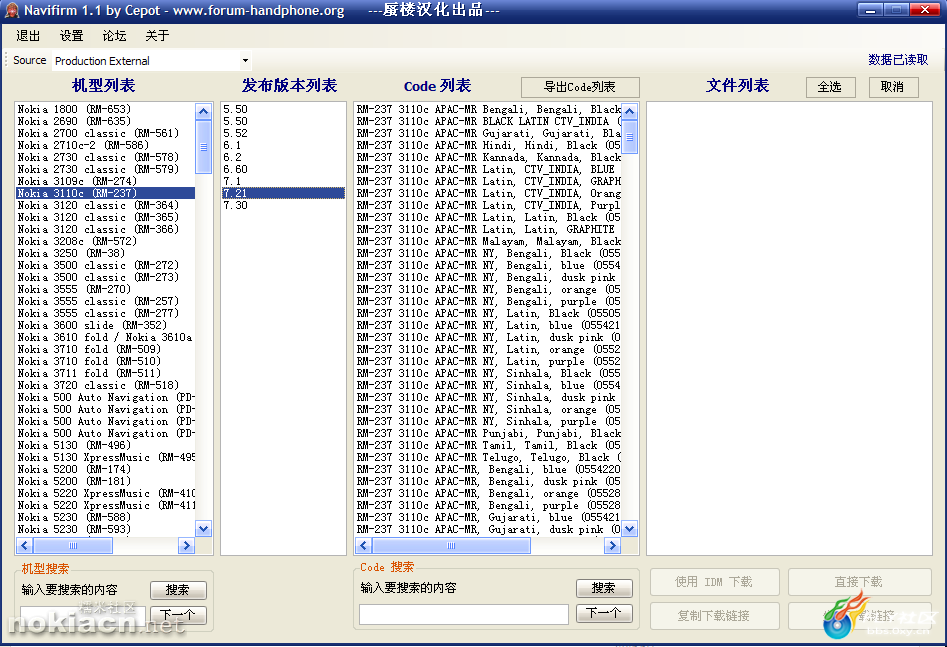The width and height of the screenshot is (947, 647).
Task: Open the 关于 menu
Action: [157, 36]
